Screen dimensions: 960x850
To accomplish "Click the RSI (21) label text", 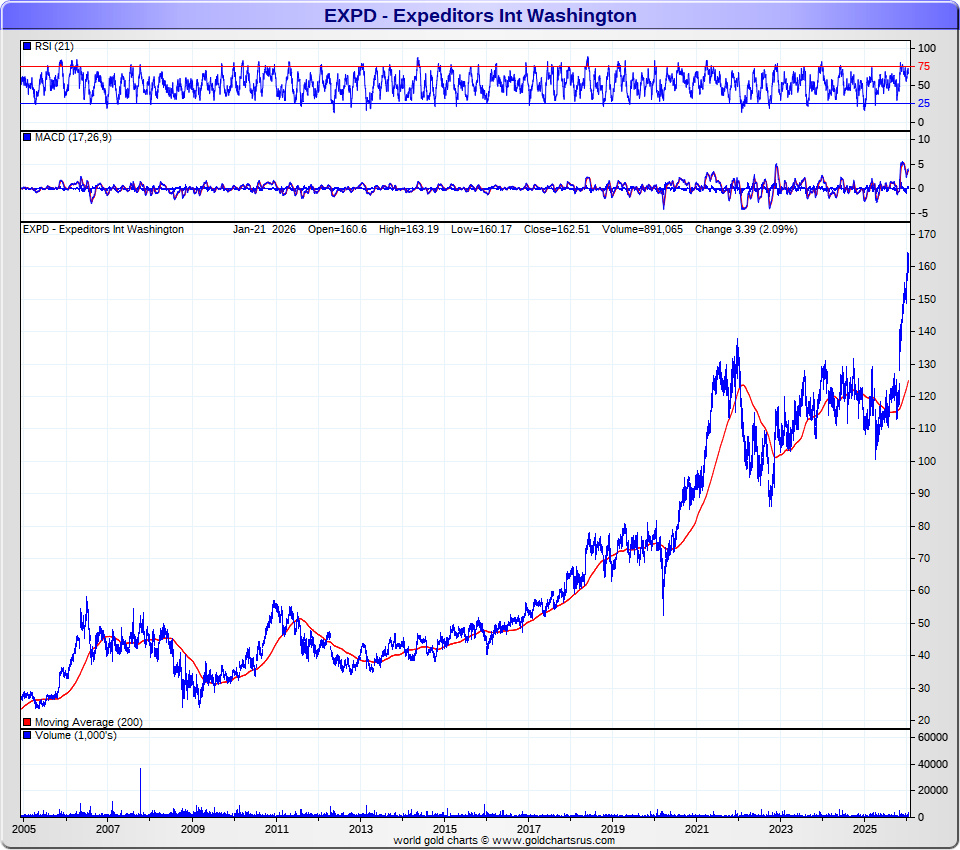I will (54, 46).
